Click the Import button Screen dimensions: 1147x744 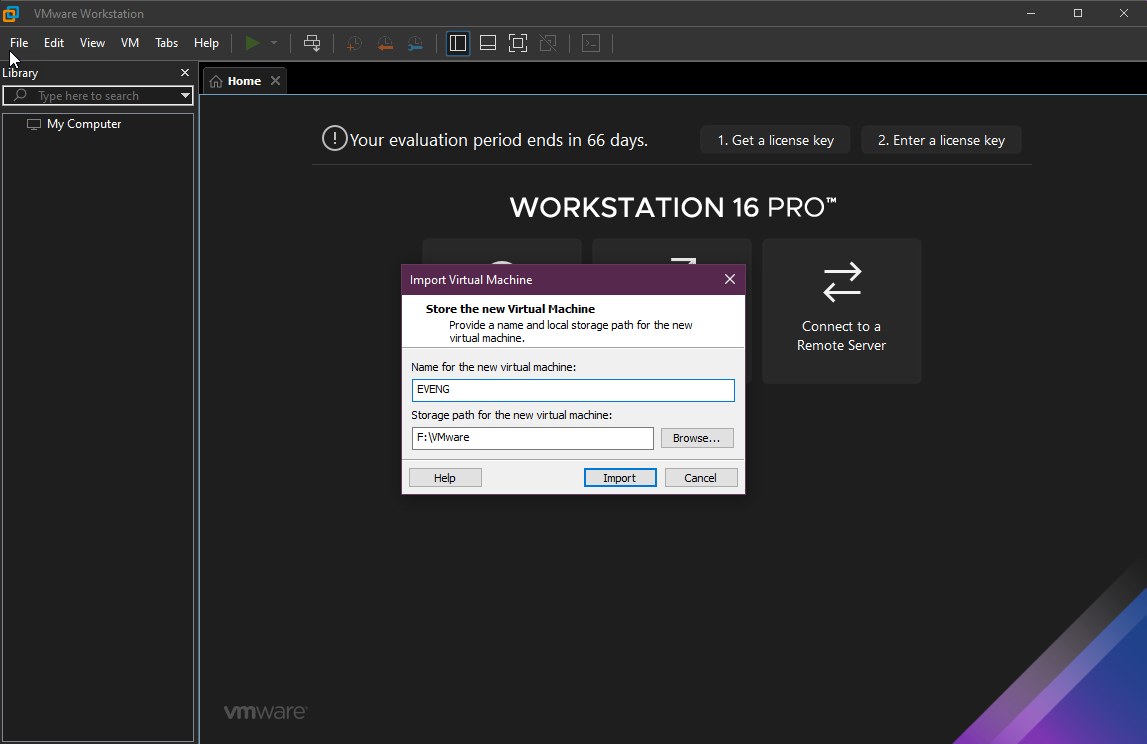click(619, 478)
